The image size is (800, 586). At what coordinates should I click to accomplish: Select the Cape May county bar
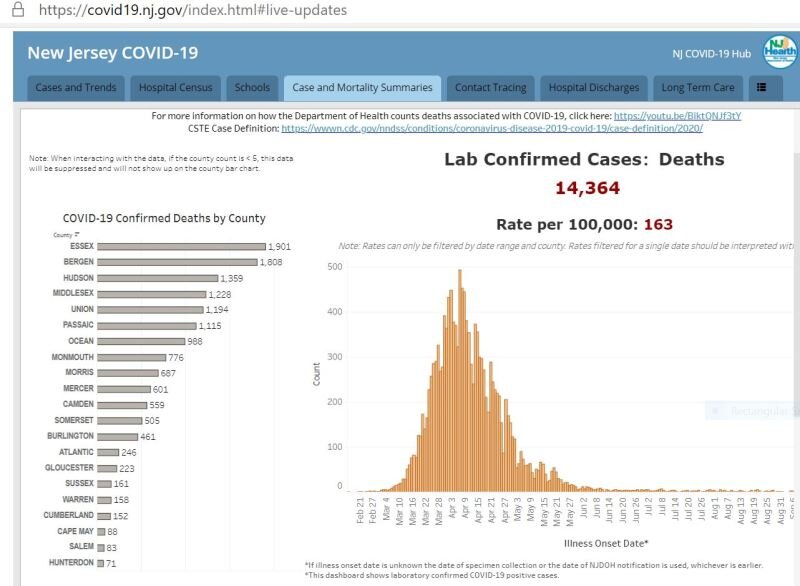pyautogui.click(x=102, y=532)
